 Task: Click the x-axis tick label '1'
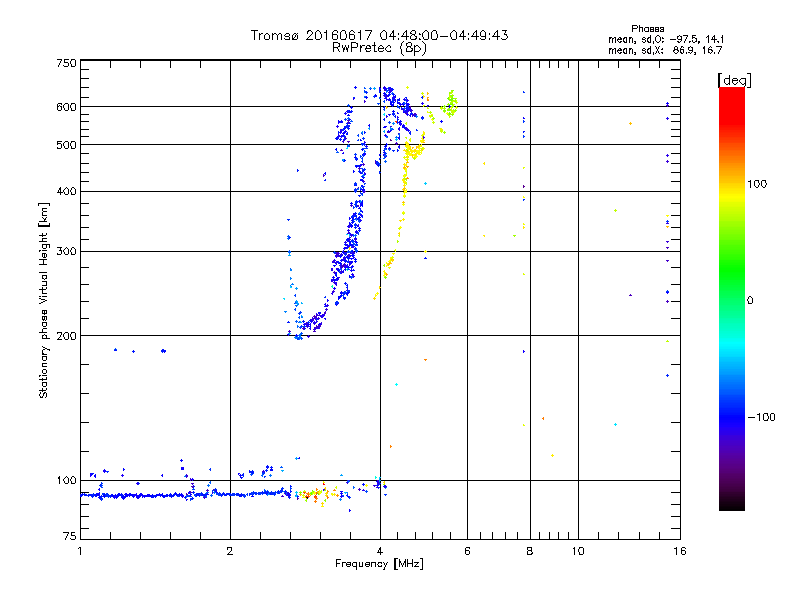pos(80,551)
